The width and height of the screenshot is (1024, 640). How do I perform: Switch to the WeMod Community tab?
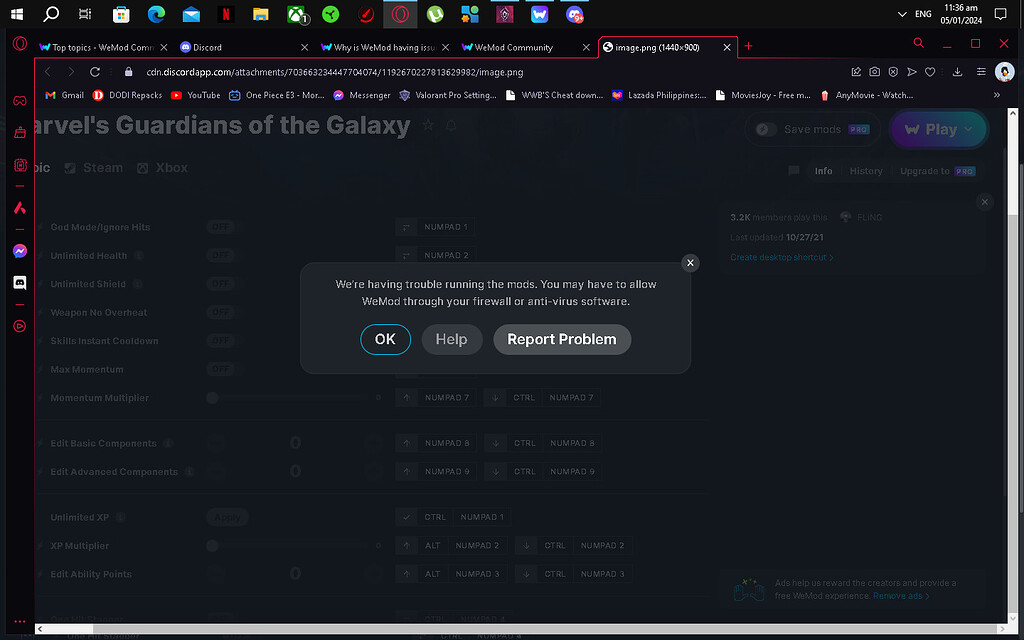pyautogui.click(x=512, y=46)
